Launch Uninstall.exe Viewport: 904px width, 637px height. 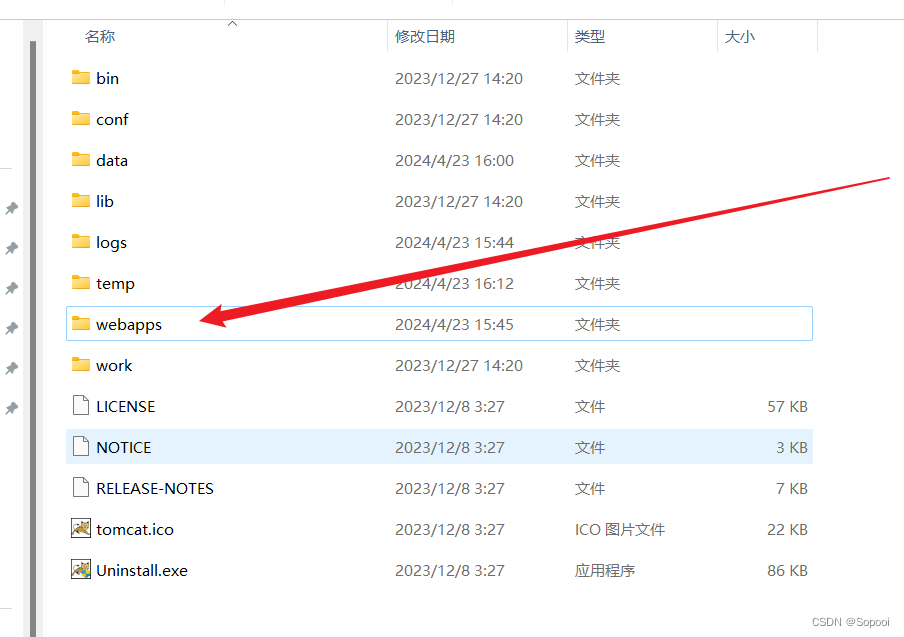[x=140, y=570]
